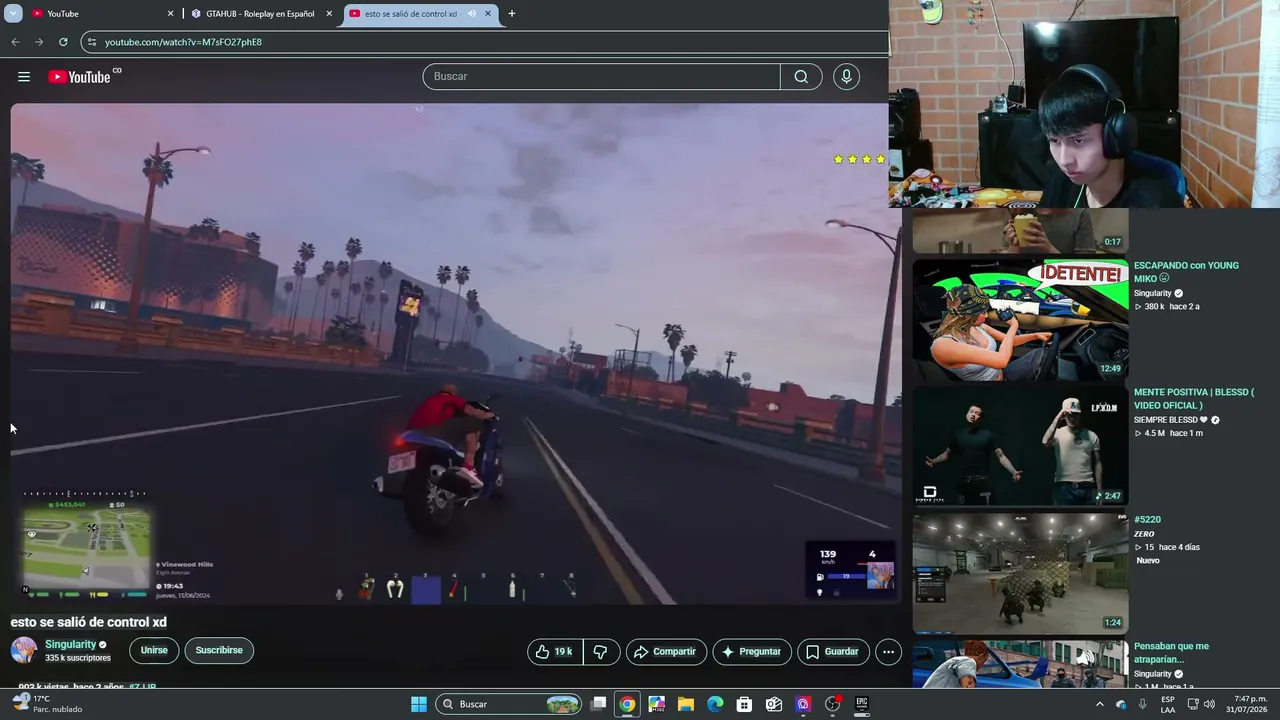The height and width of the screenshot is (720, 1280).
Task: Switch the ESP LAA input language
Action: click(x=1168, y=704)
